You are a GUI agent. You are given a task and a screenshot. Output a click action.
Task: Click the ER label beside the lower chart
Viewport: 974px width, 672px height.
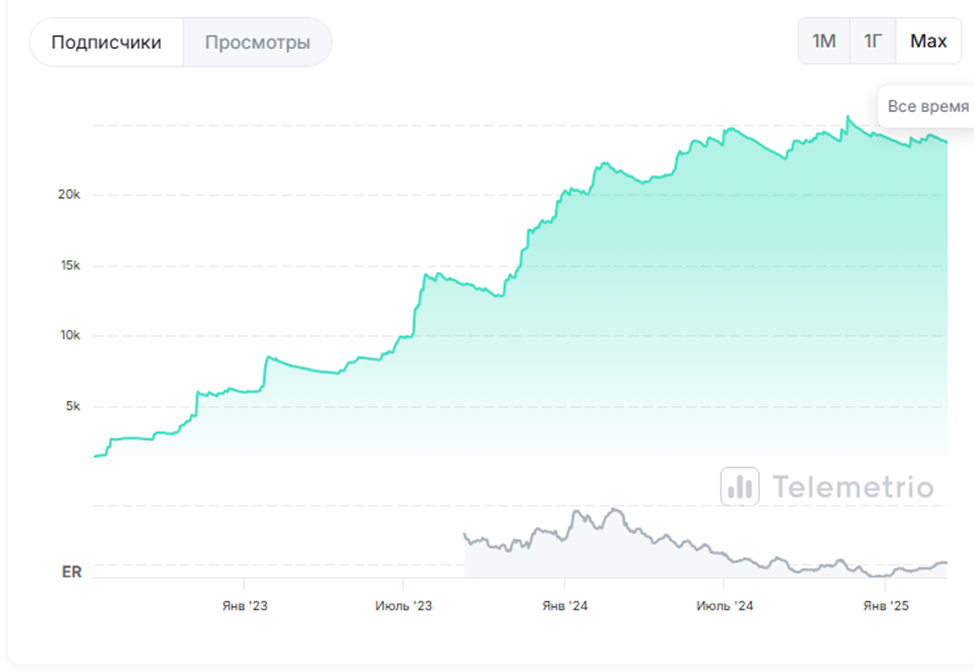[x=71, y=571]
